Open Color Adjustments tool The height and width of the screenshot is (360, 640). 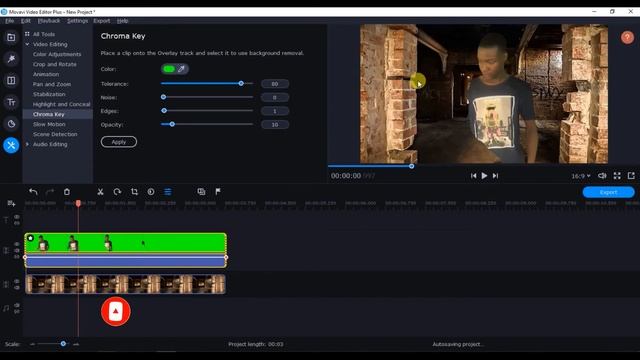(x=57, y=54)
